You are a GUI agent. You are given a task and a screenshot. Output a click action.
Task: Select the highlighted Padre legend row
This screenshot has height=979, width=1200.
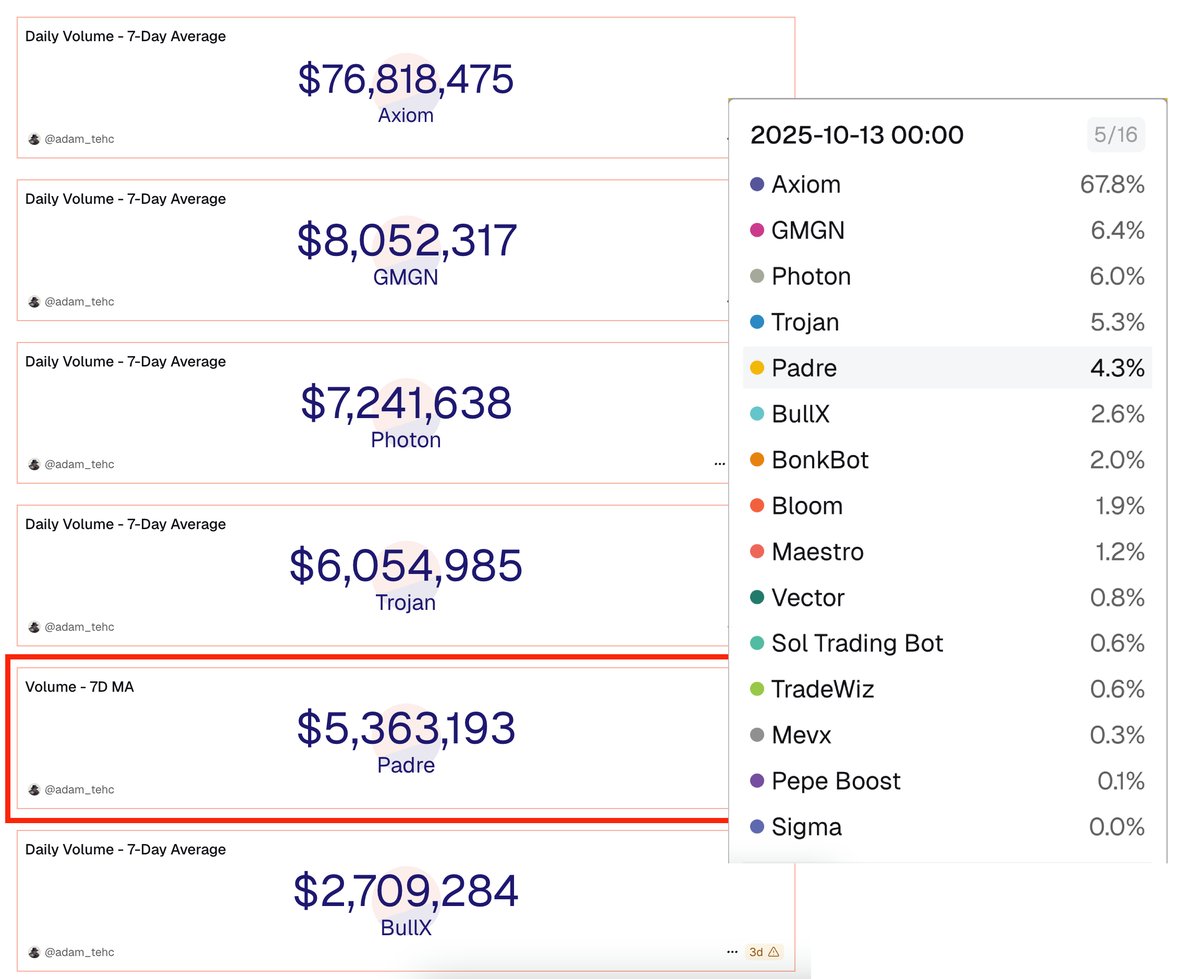(947, 368)
